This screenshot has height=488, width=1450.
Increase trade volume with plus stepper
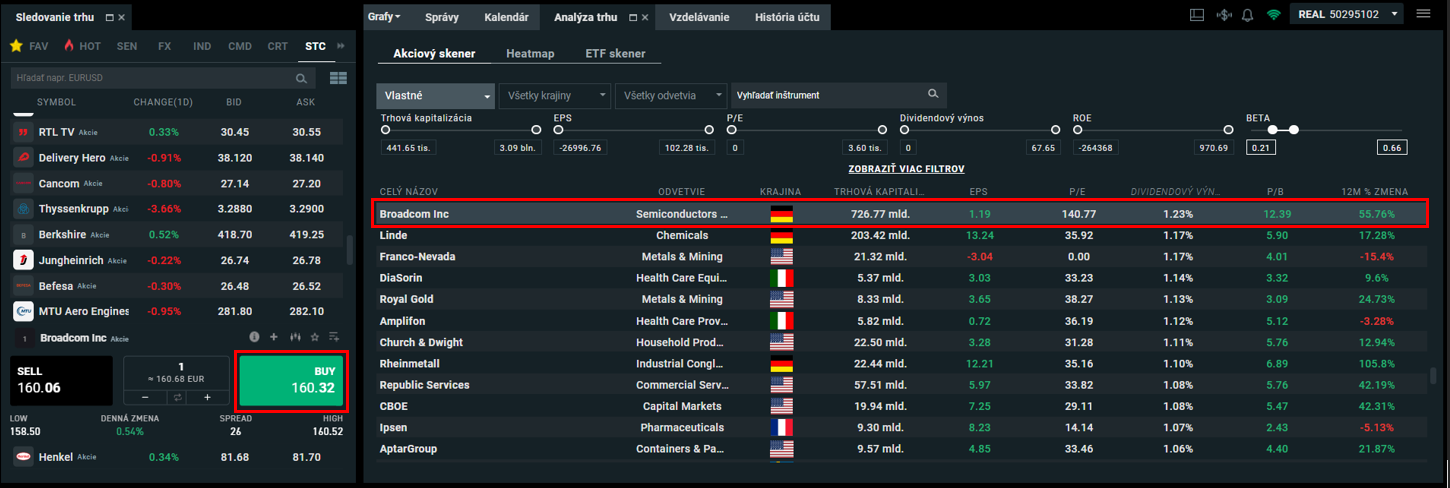click(x=207, y=397)
